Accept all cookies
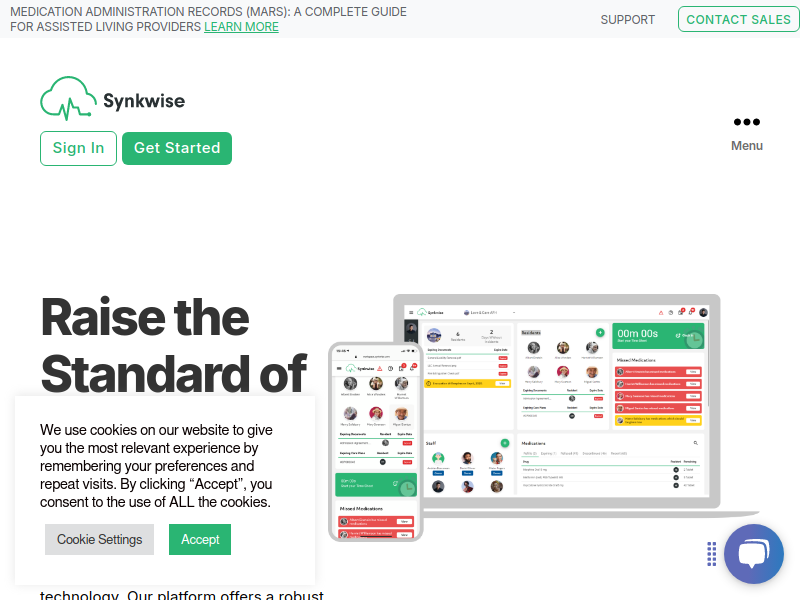 pyautogui.click(x=200, y=539)
